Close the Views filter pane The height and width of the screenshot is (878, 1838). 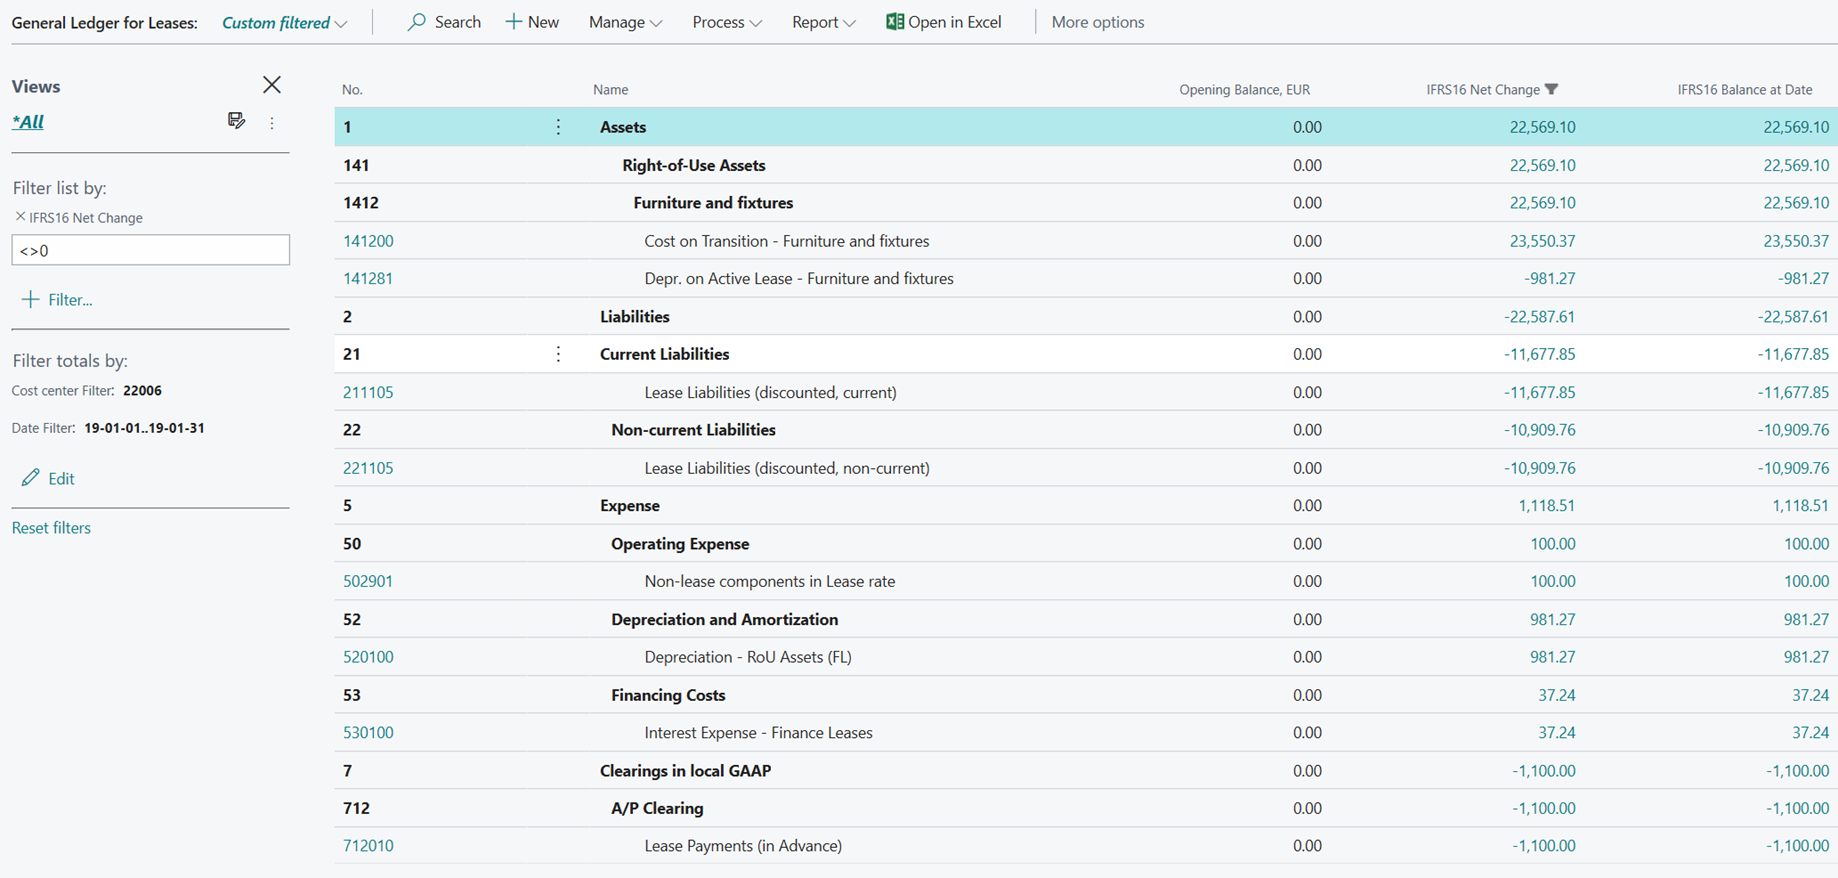click(272, 85)
